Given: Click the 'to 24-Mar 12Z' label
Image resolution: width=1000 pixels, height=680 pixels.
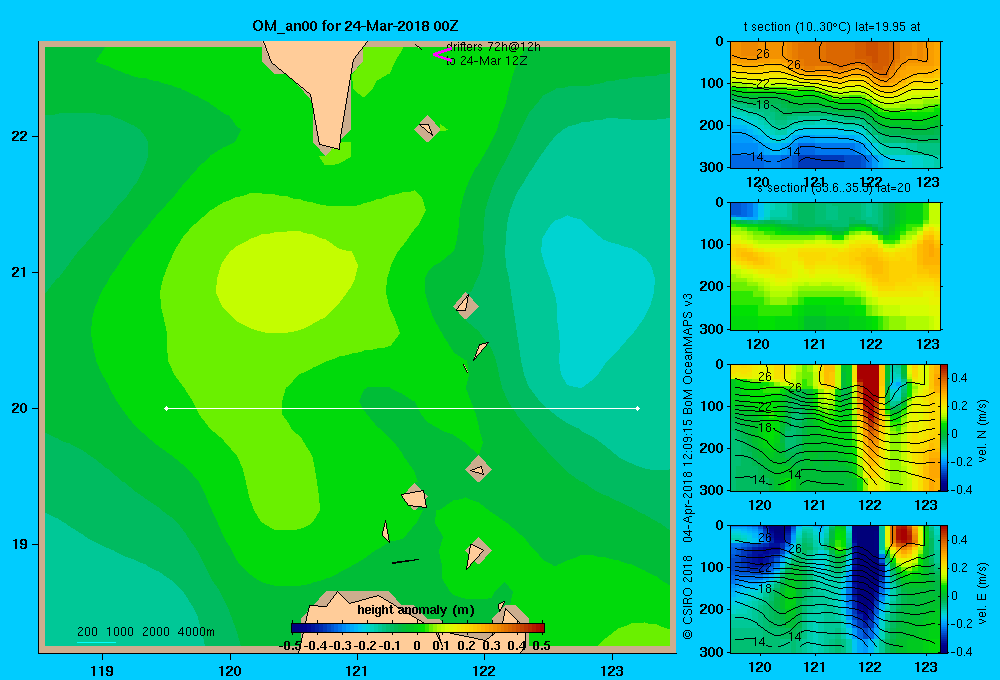Looking at the screenshot, I should click(x=487, y=61).
